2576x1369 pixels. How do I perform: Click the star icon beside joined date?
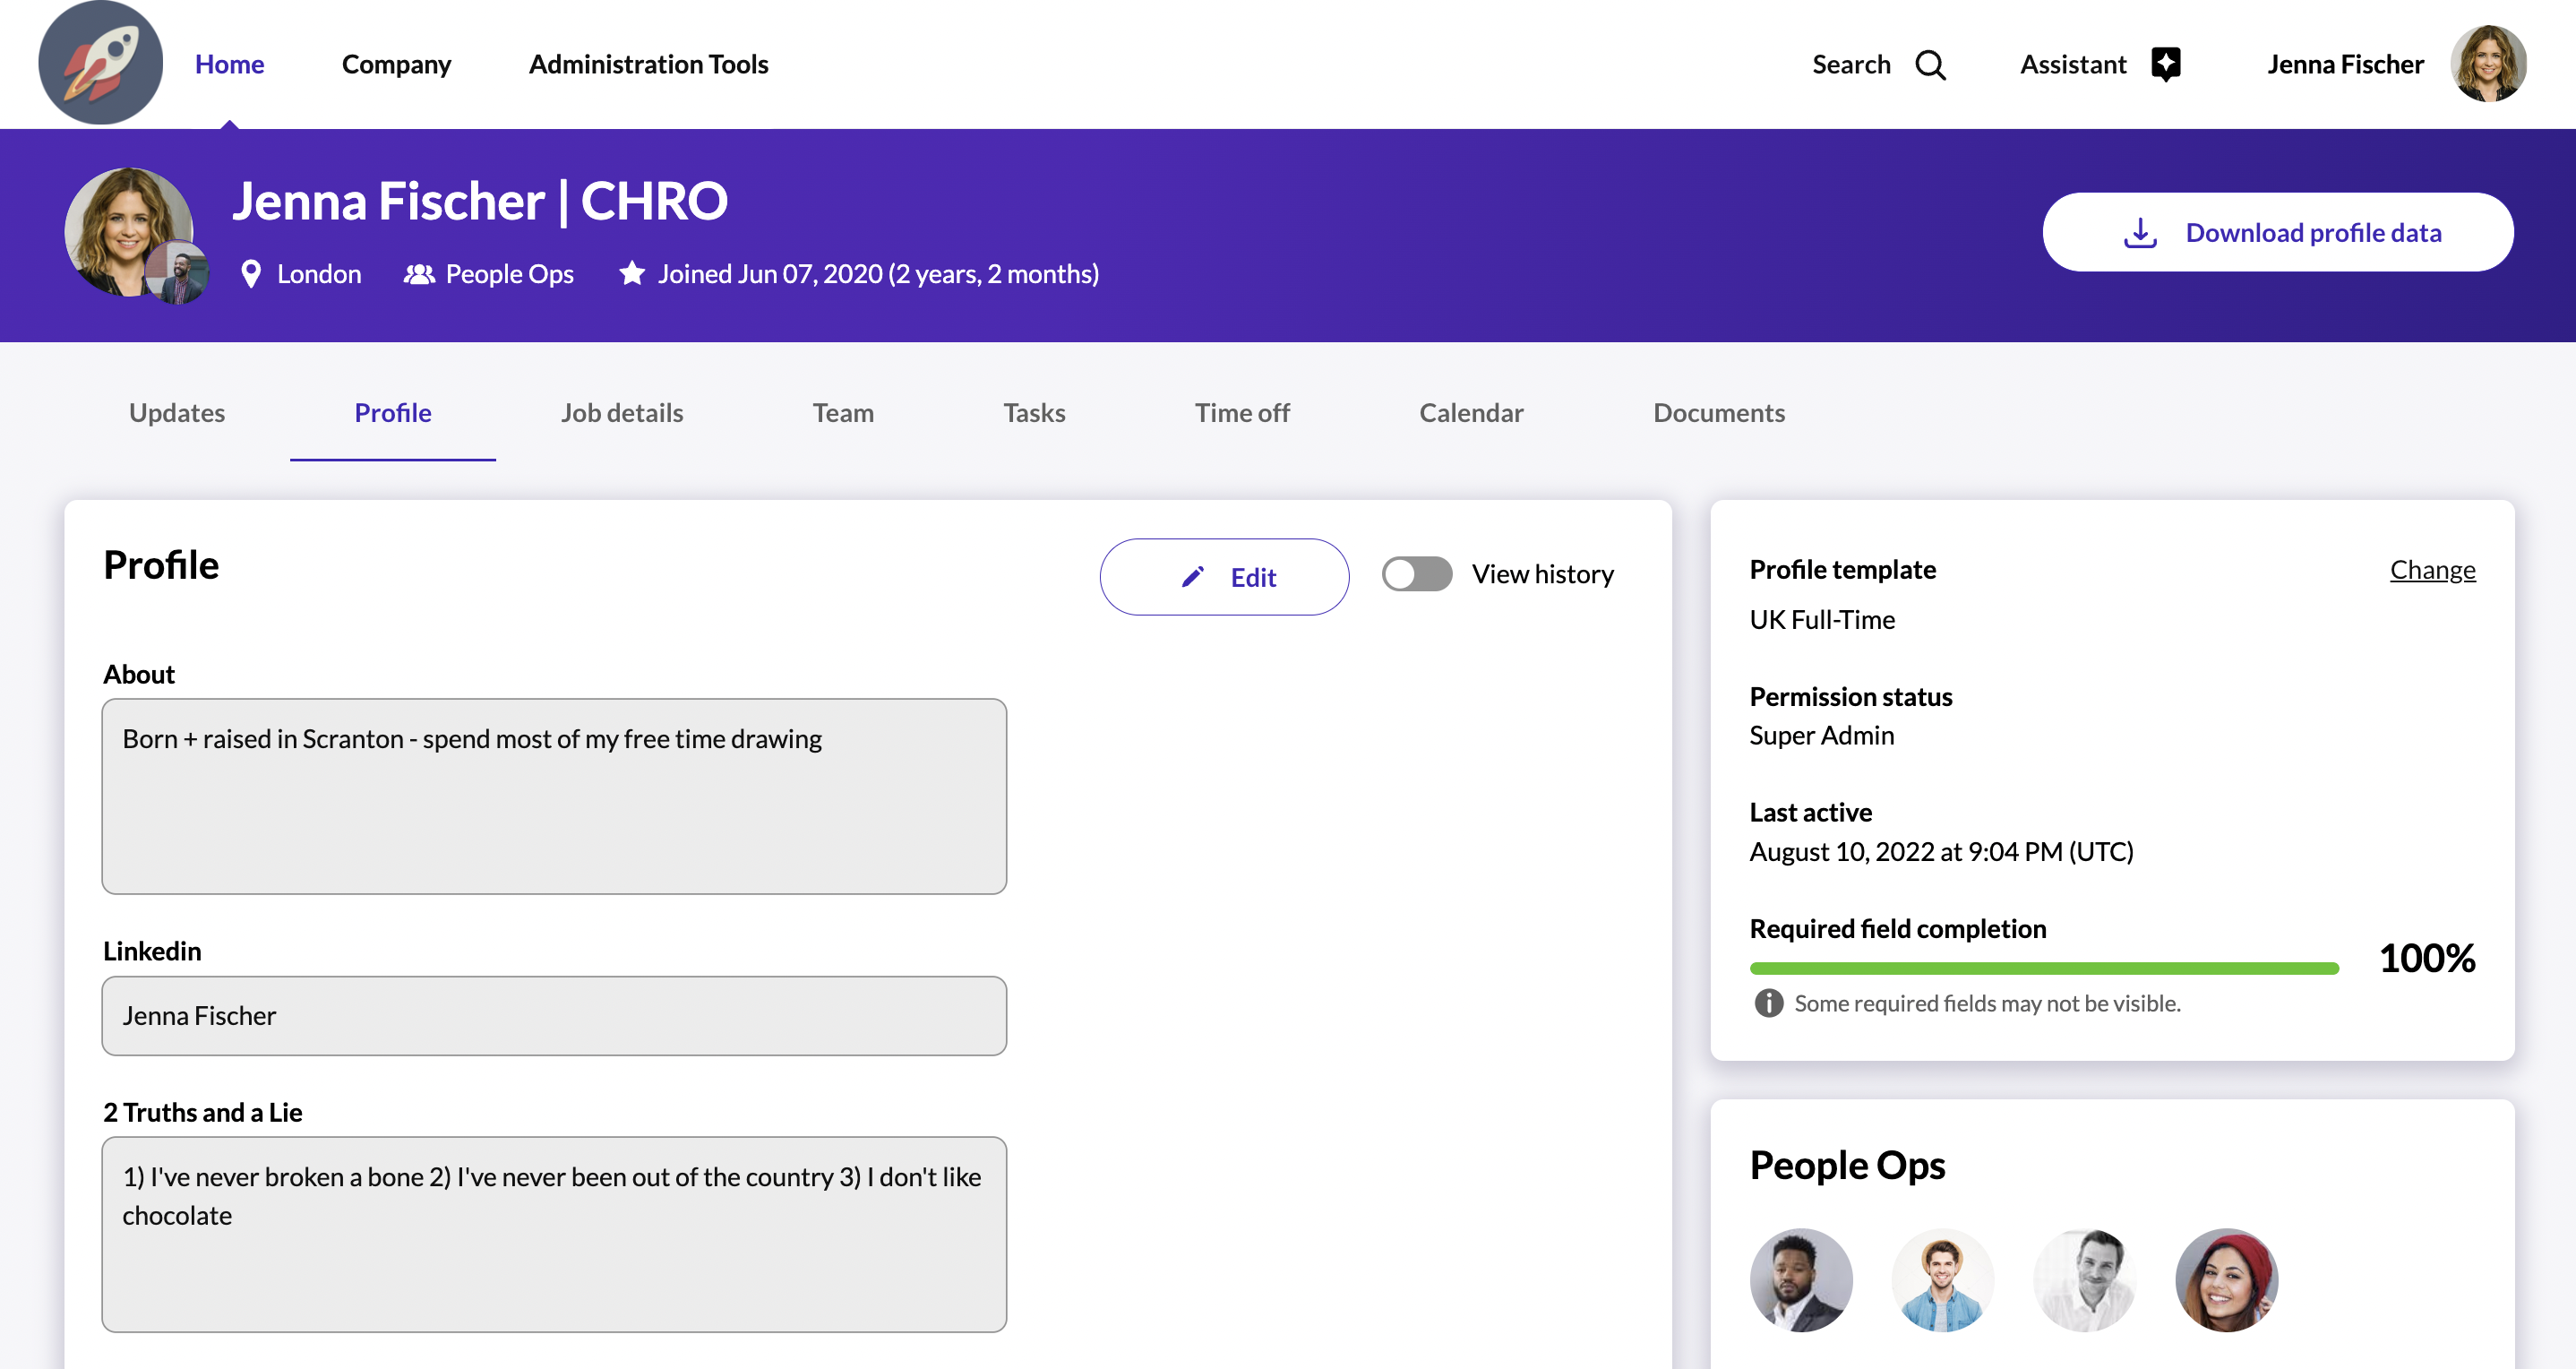(632, 273)
